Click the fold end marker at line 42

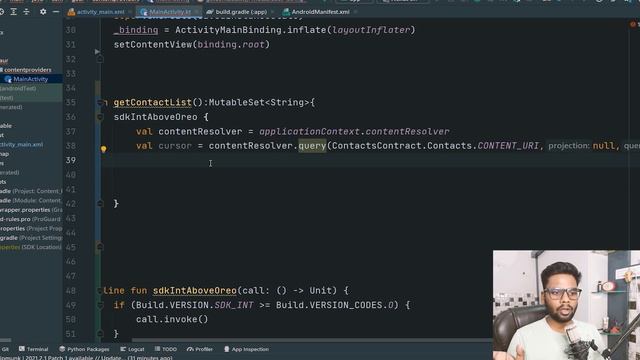(x=100, y=204)
